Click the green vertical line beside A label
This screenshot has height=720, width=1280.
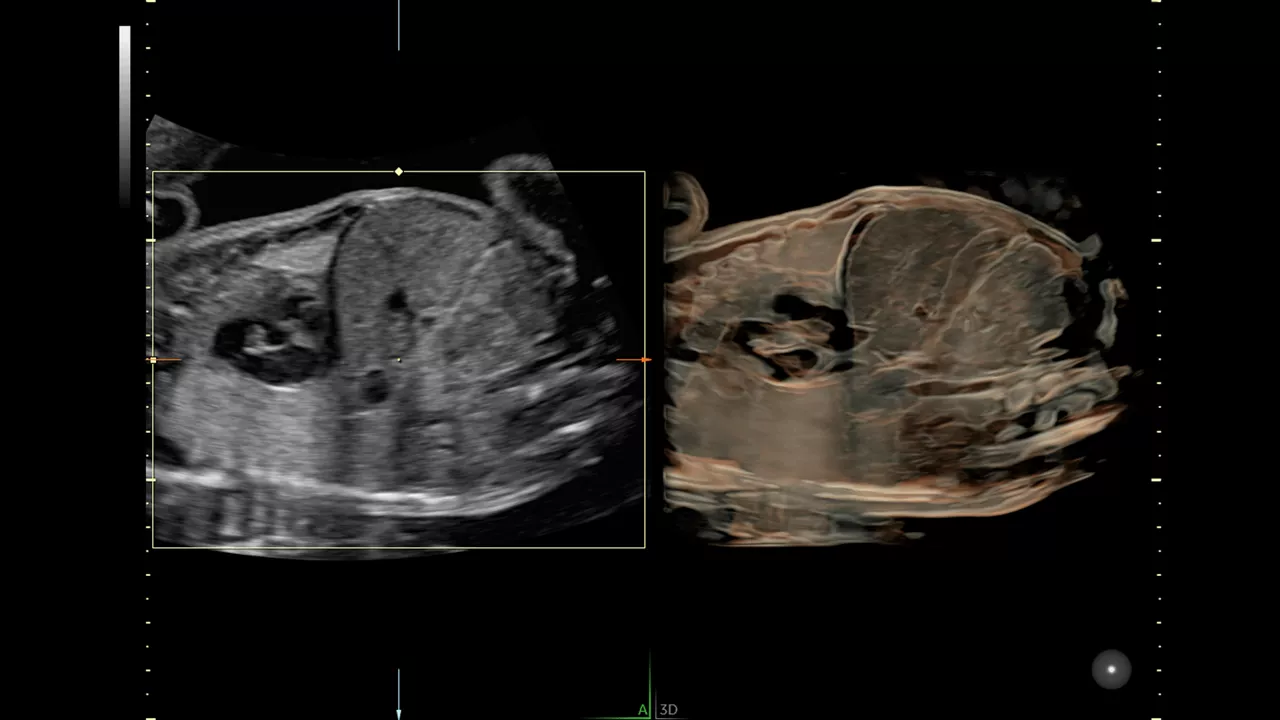651,686
